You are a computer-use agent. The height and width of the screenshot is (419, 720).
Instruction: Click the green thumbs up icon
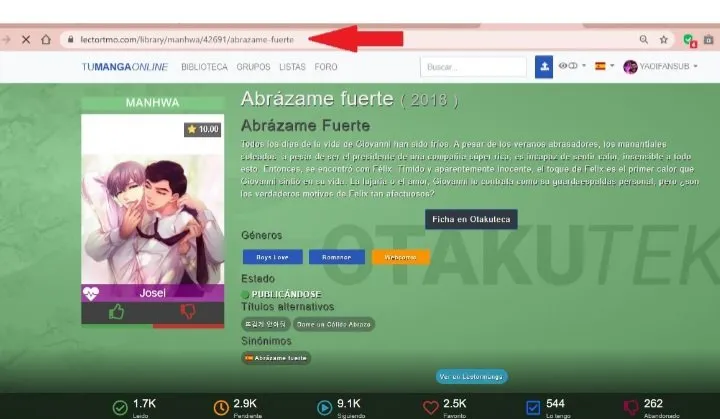click(x=117, y=312)
